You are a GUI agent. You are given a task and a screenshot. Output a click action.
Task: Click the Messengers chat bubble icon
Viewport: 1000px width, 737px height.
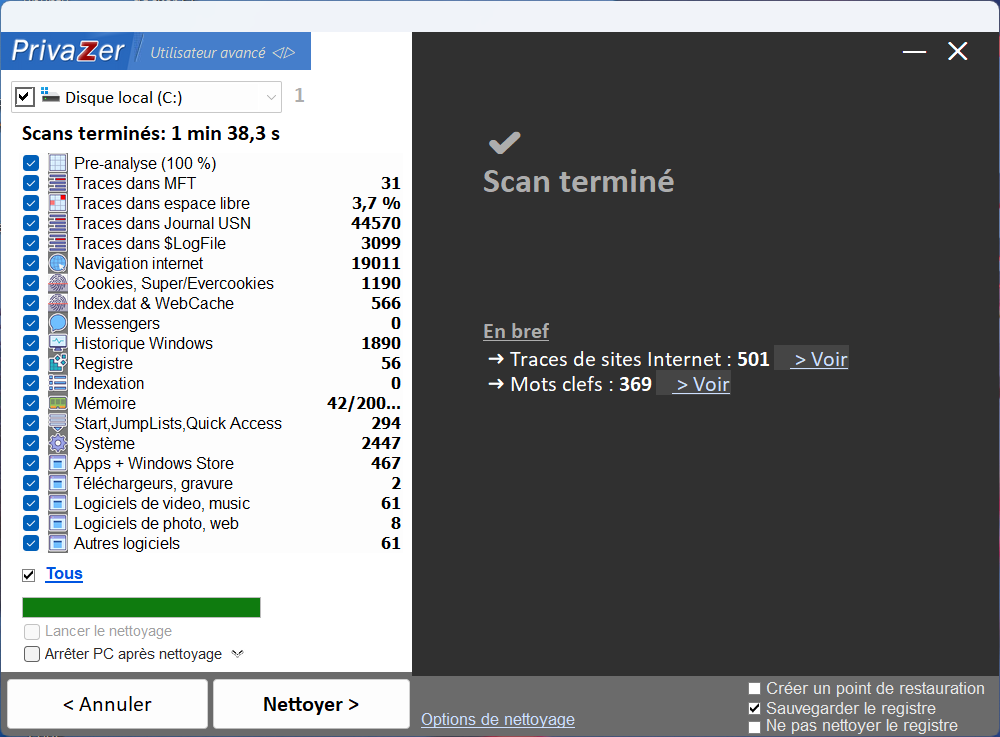click(57, 323)
